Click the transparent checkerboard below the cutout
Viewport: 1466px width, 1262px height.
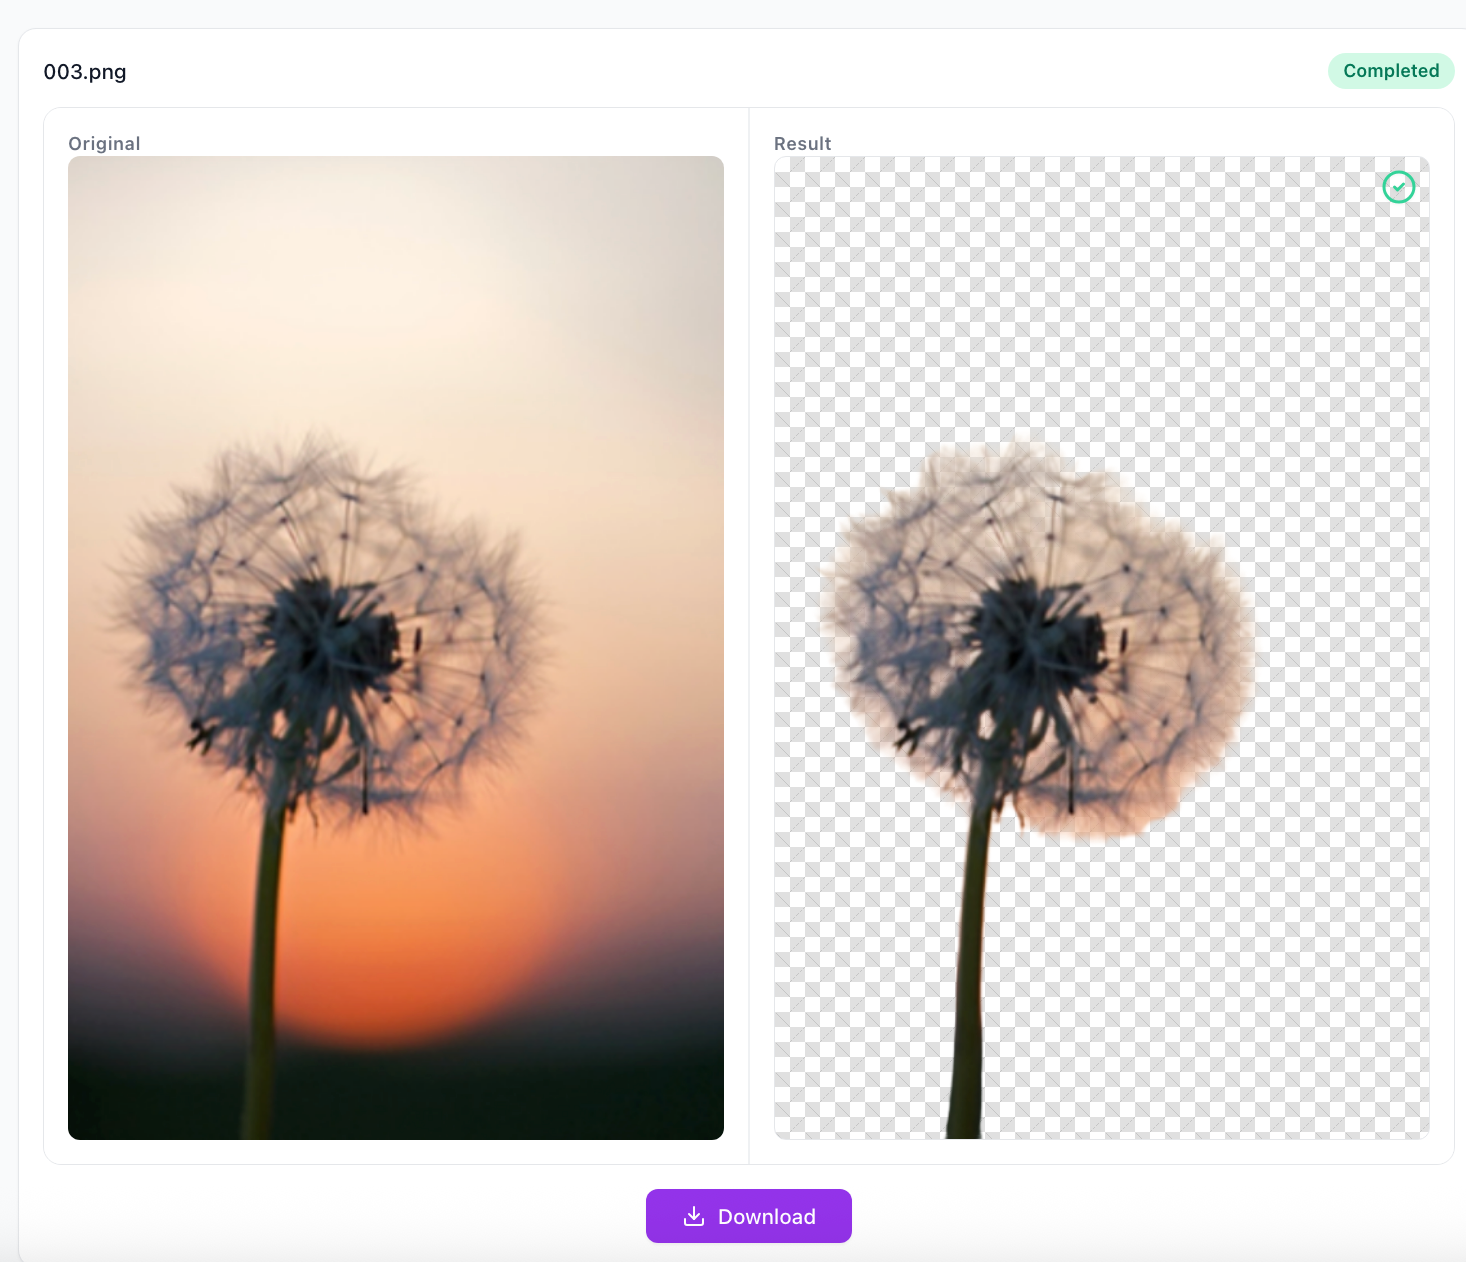(1200, 1000)
